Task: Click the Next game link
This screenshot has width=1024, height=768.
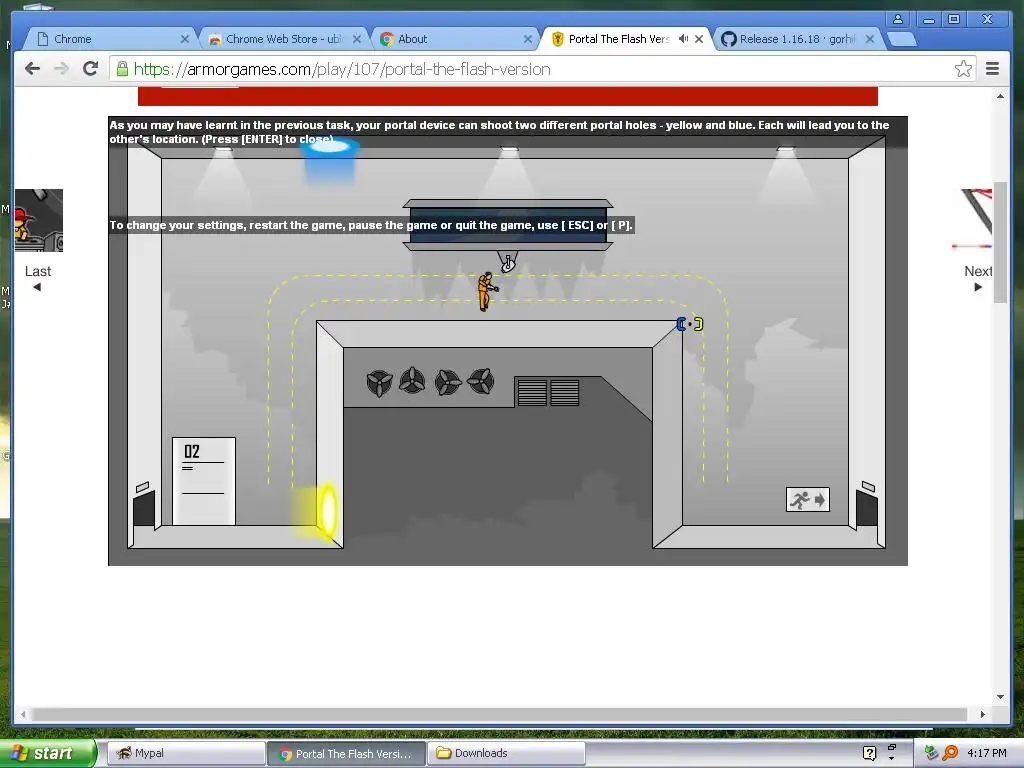Action: pos(978,278)
